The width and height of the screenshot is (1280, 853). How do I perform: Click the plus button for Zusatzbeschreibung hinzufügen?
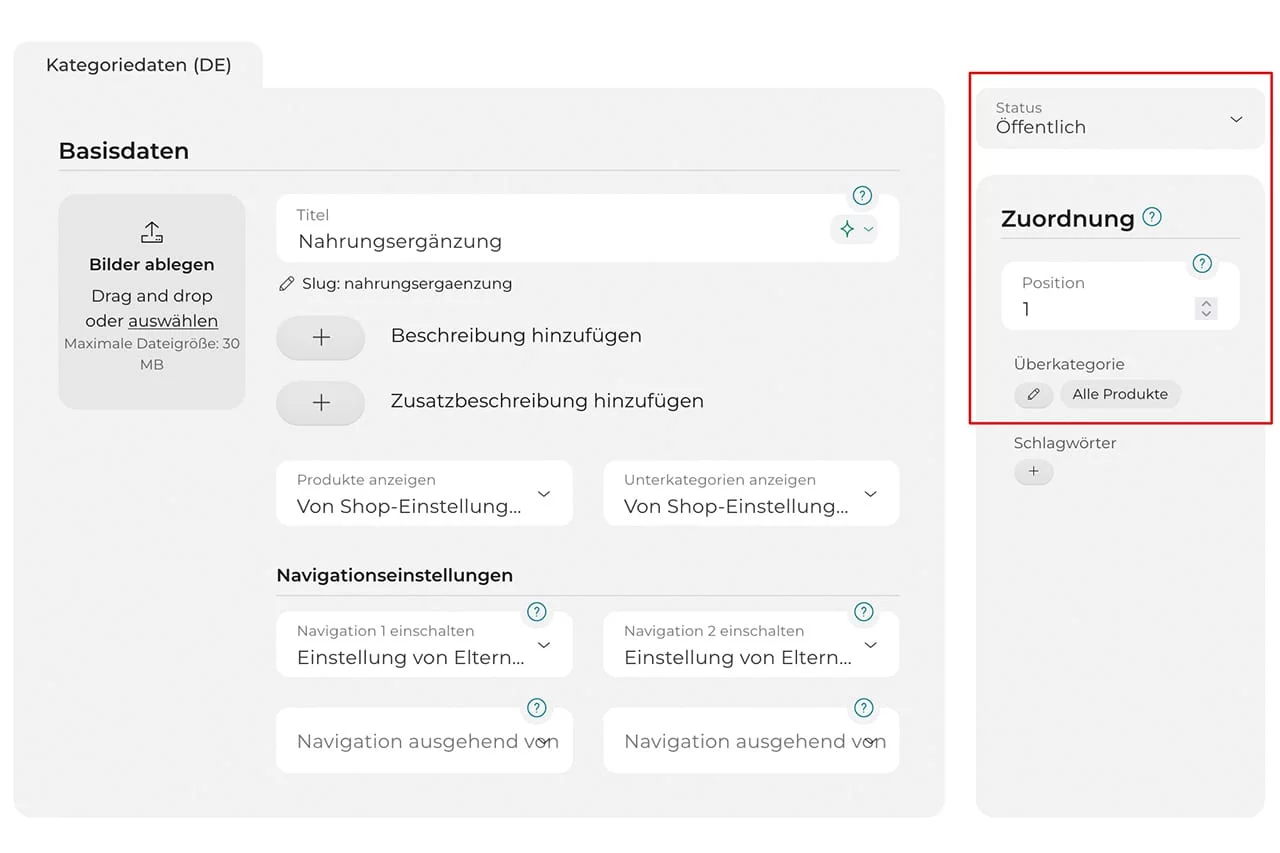coord(321,403)
